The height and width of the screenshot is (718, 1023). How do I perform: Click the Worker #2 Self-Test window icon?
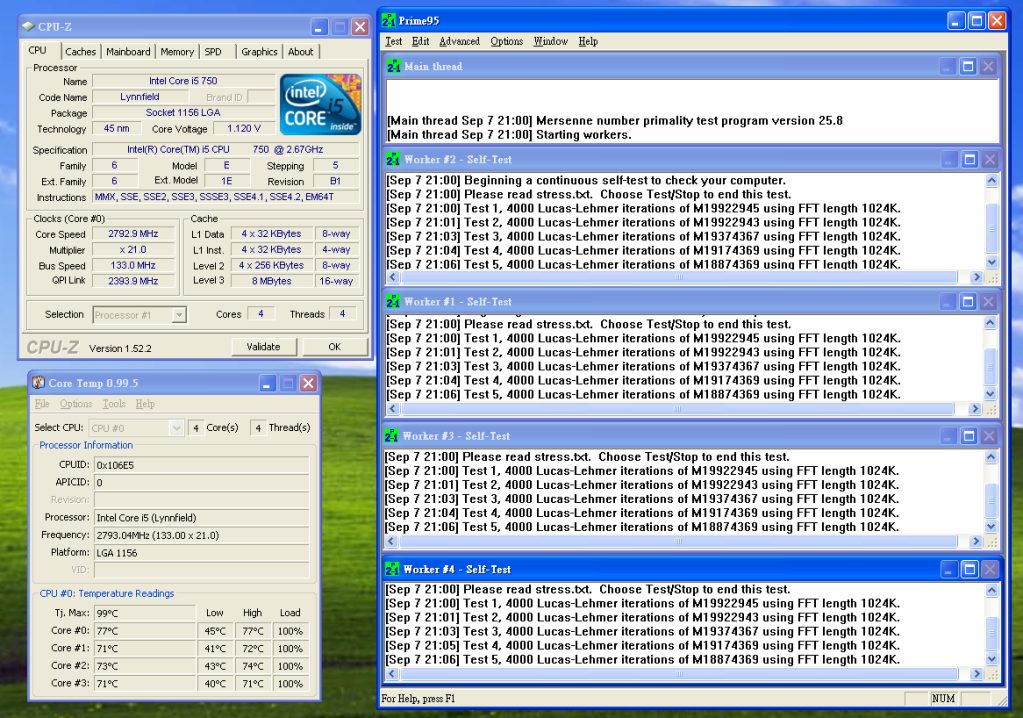click(393, 160)
